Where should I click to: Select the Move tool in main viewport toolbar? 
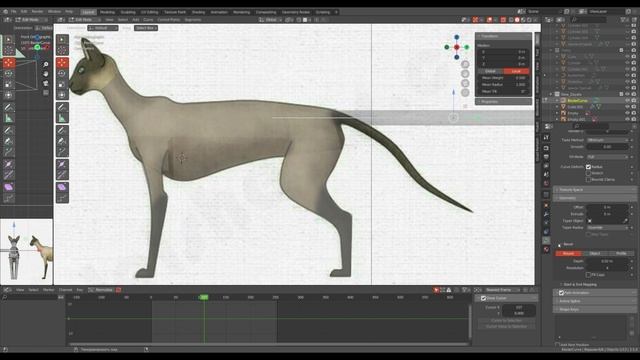coord(62,62)
